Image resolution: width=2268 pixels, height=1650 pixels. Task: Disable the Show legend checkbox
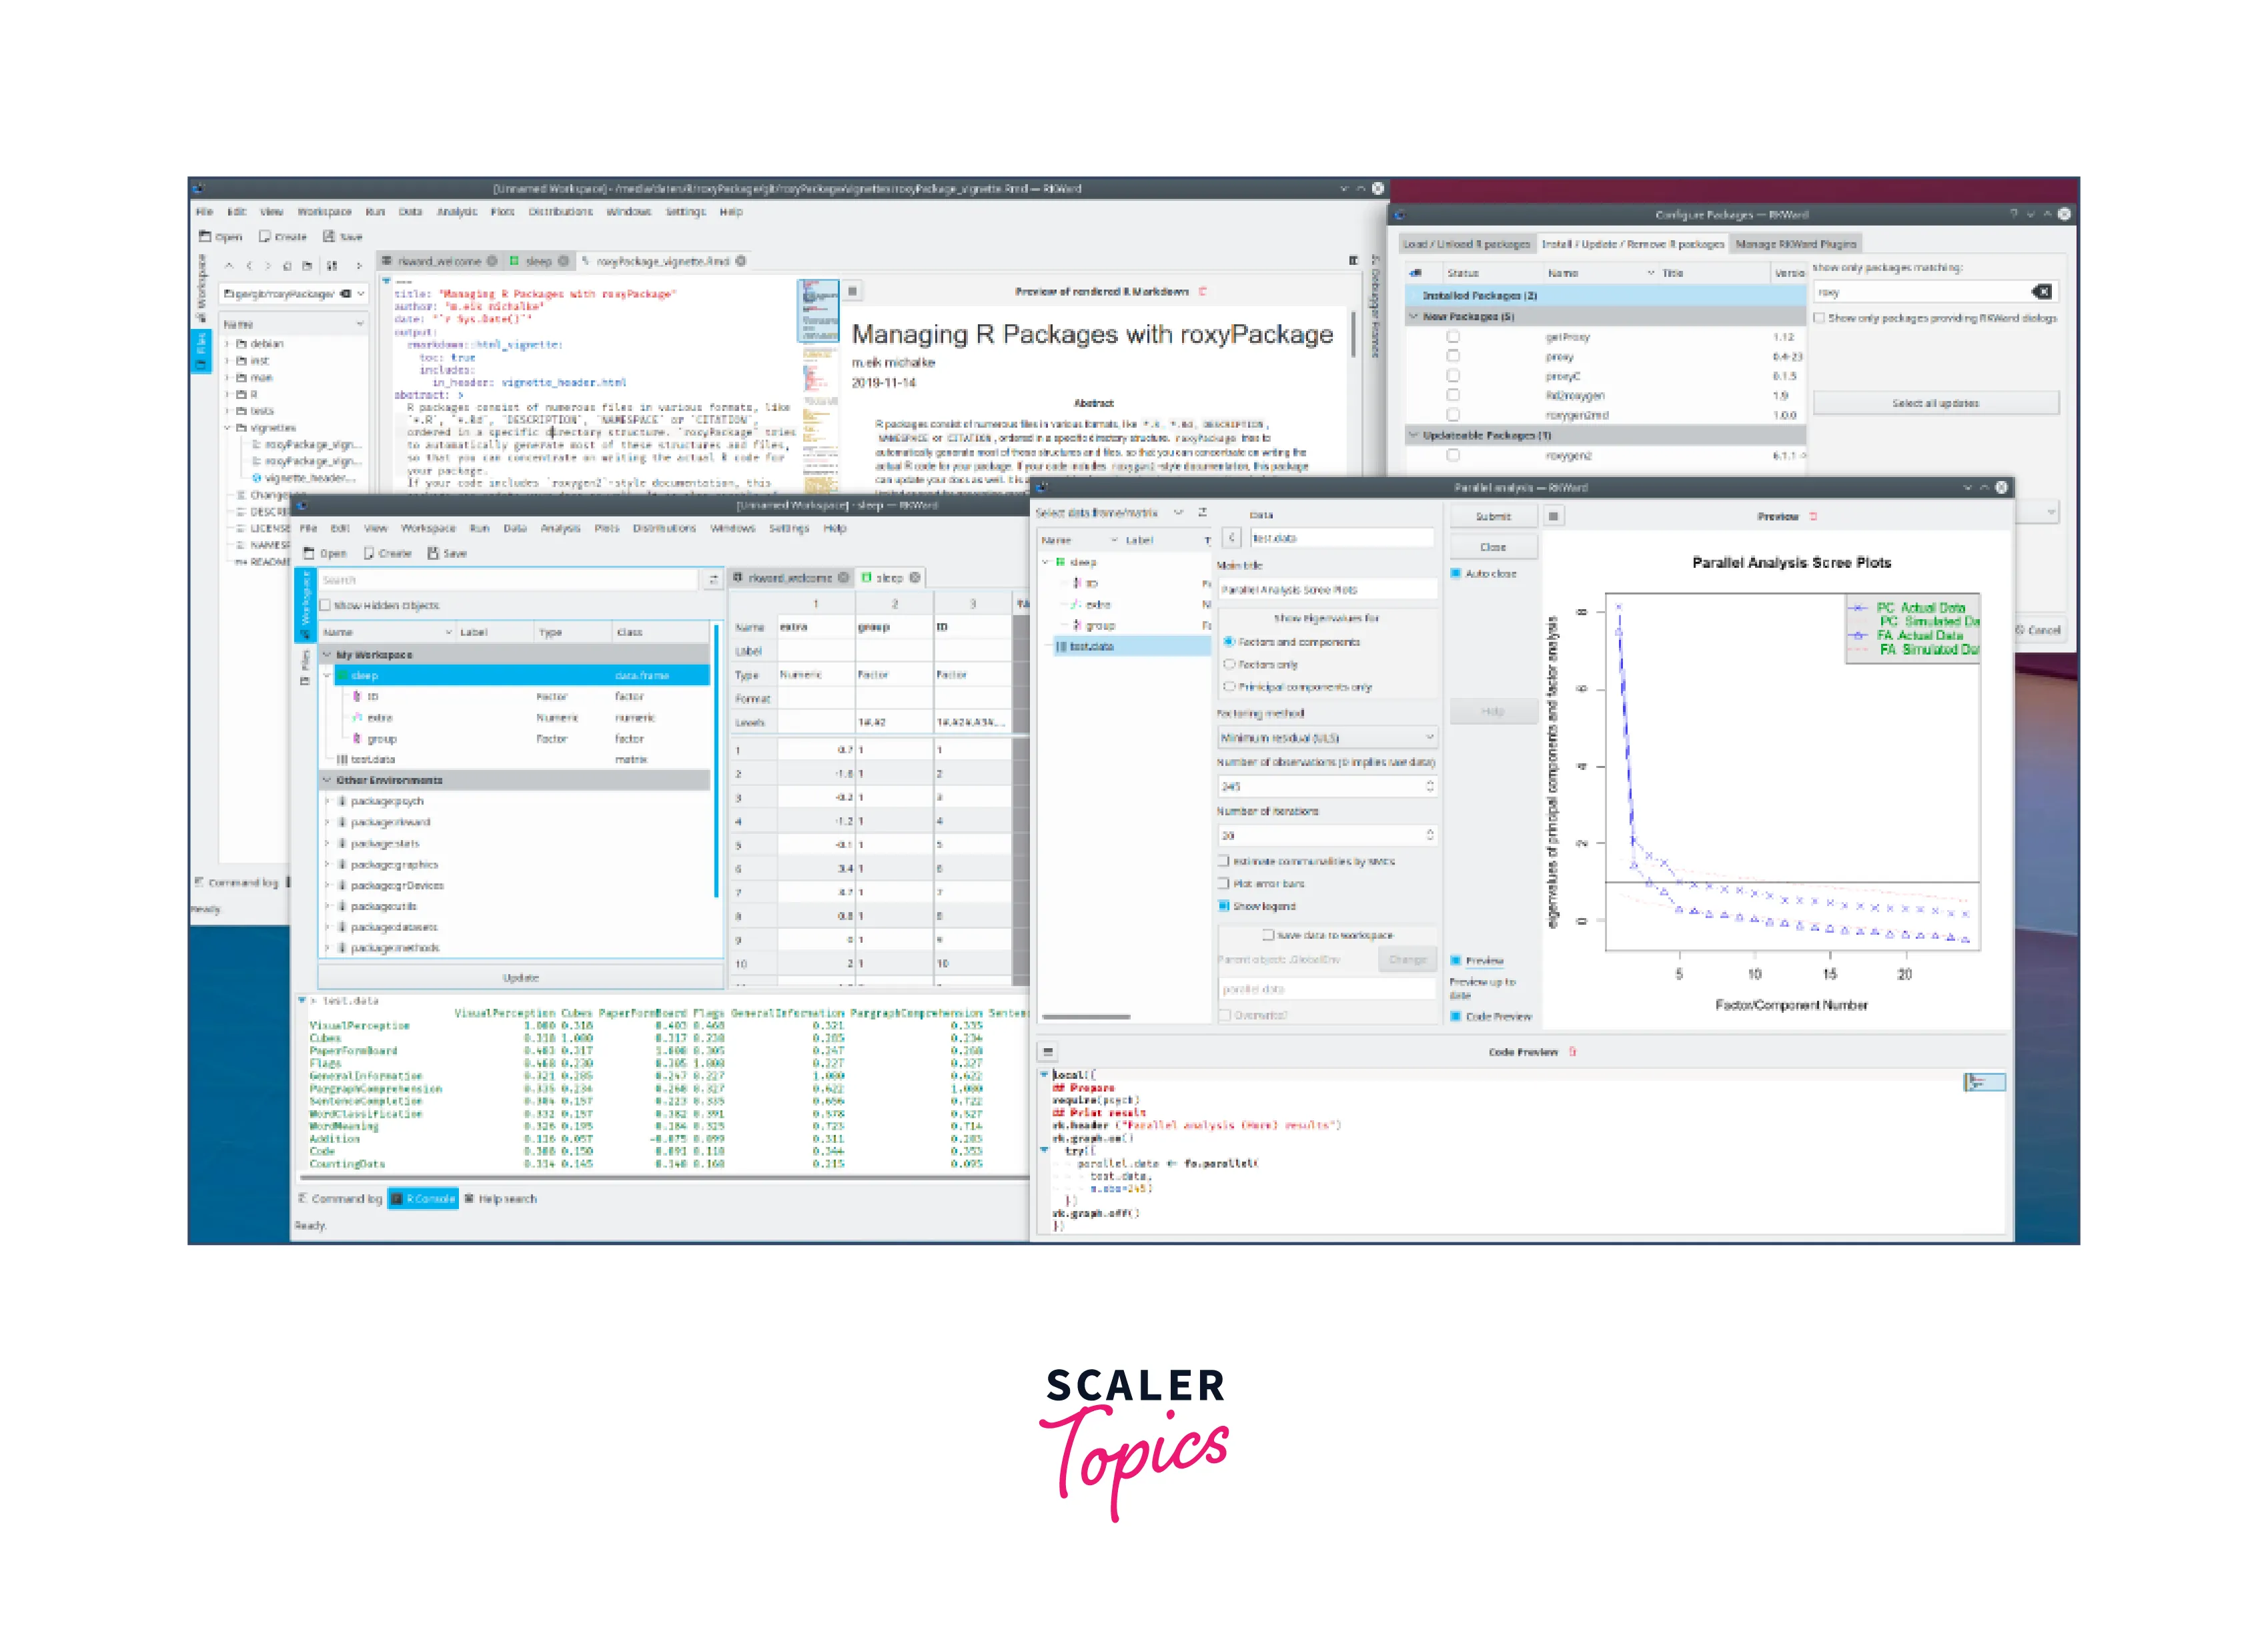1224,906
